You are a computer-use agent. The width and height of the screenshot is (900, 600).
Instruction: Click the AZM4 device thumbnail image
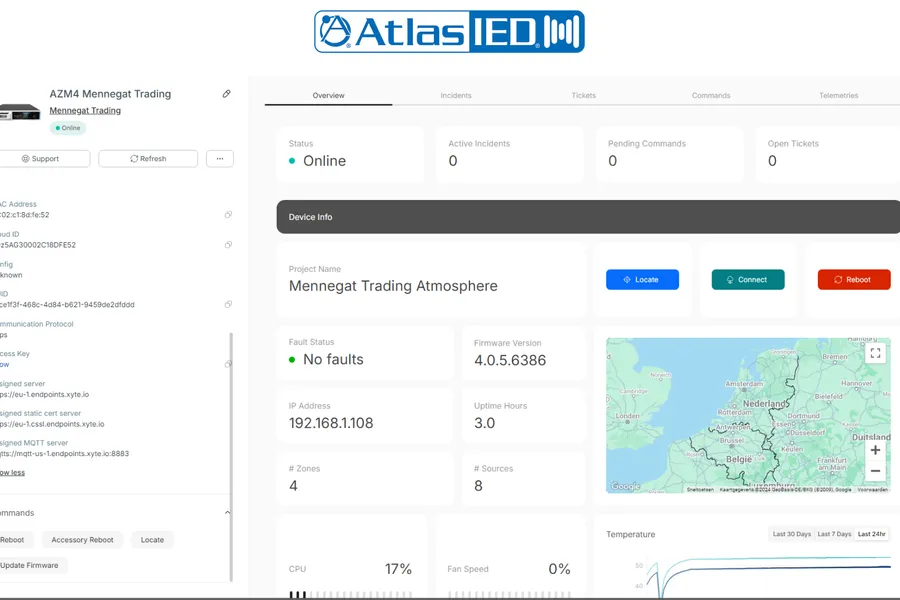click(20, 112)
